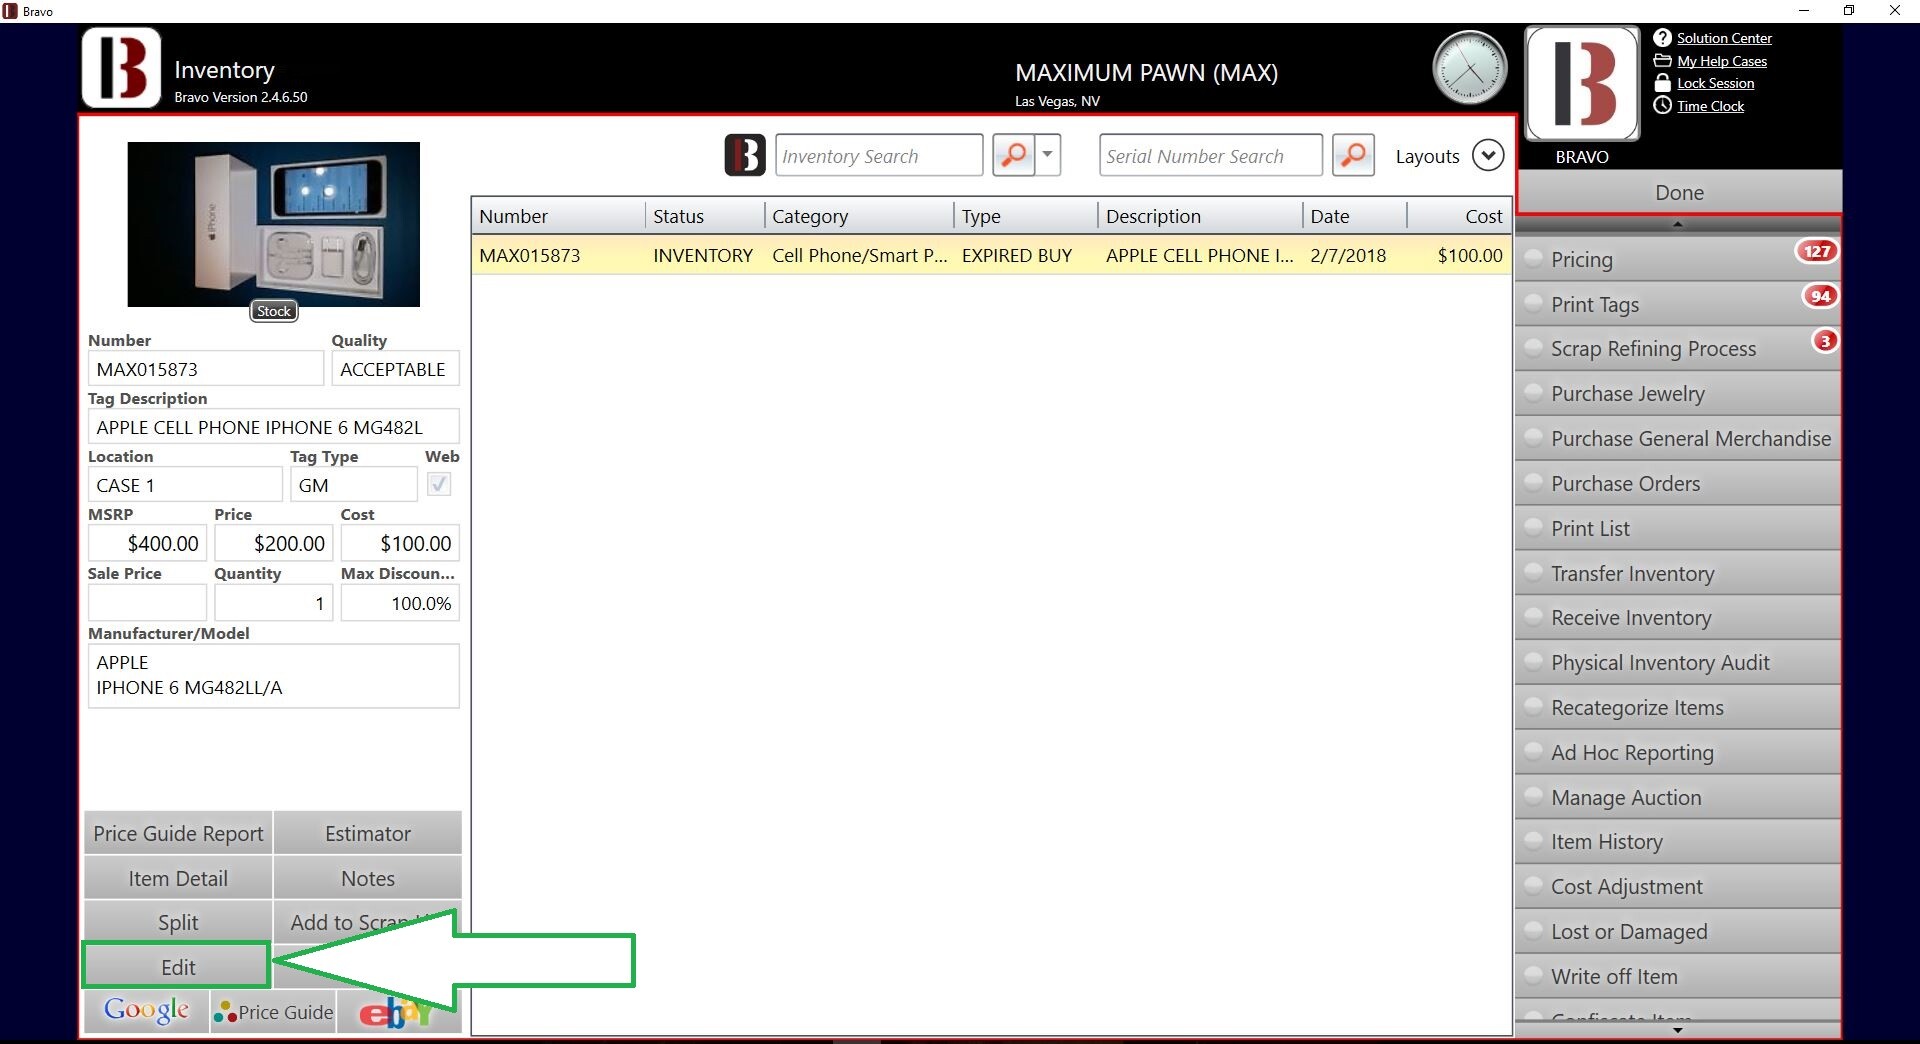This screenshot has height=1044, width=1920.
Task: Click the Bravo app icon in title bar
Action: point(10,11)
